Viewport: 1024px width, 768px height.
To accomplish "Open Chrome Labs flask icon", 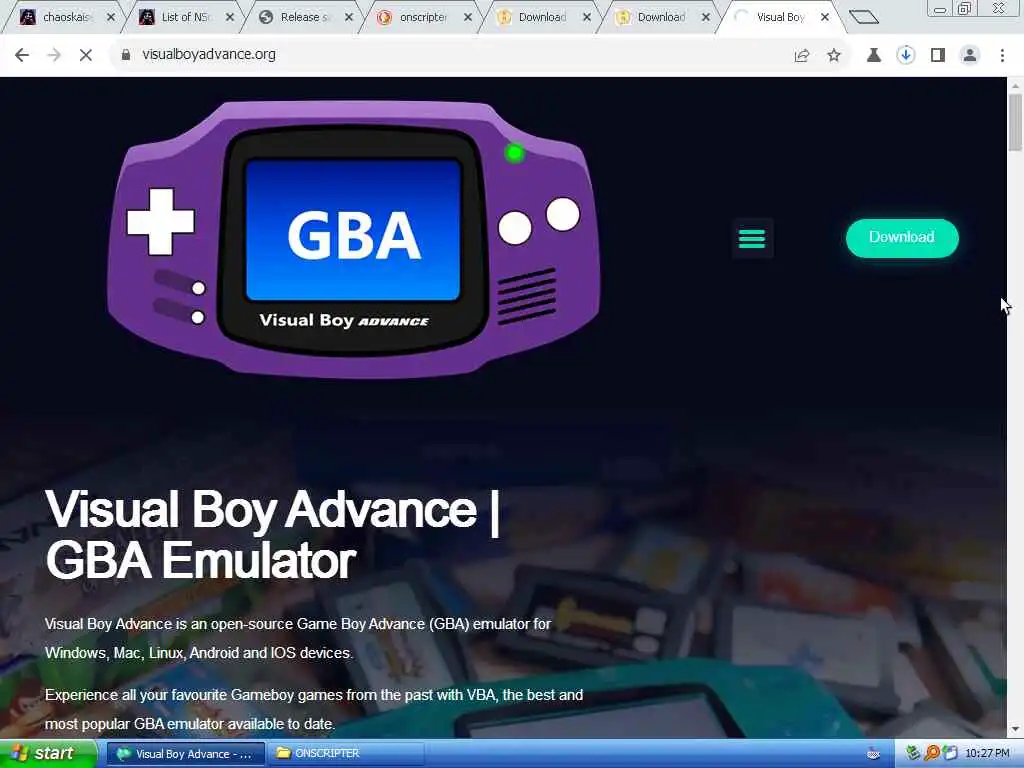I will [x=873, y=56].
